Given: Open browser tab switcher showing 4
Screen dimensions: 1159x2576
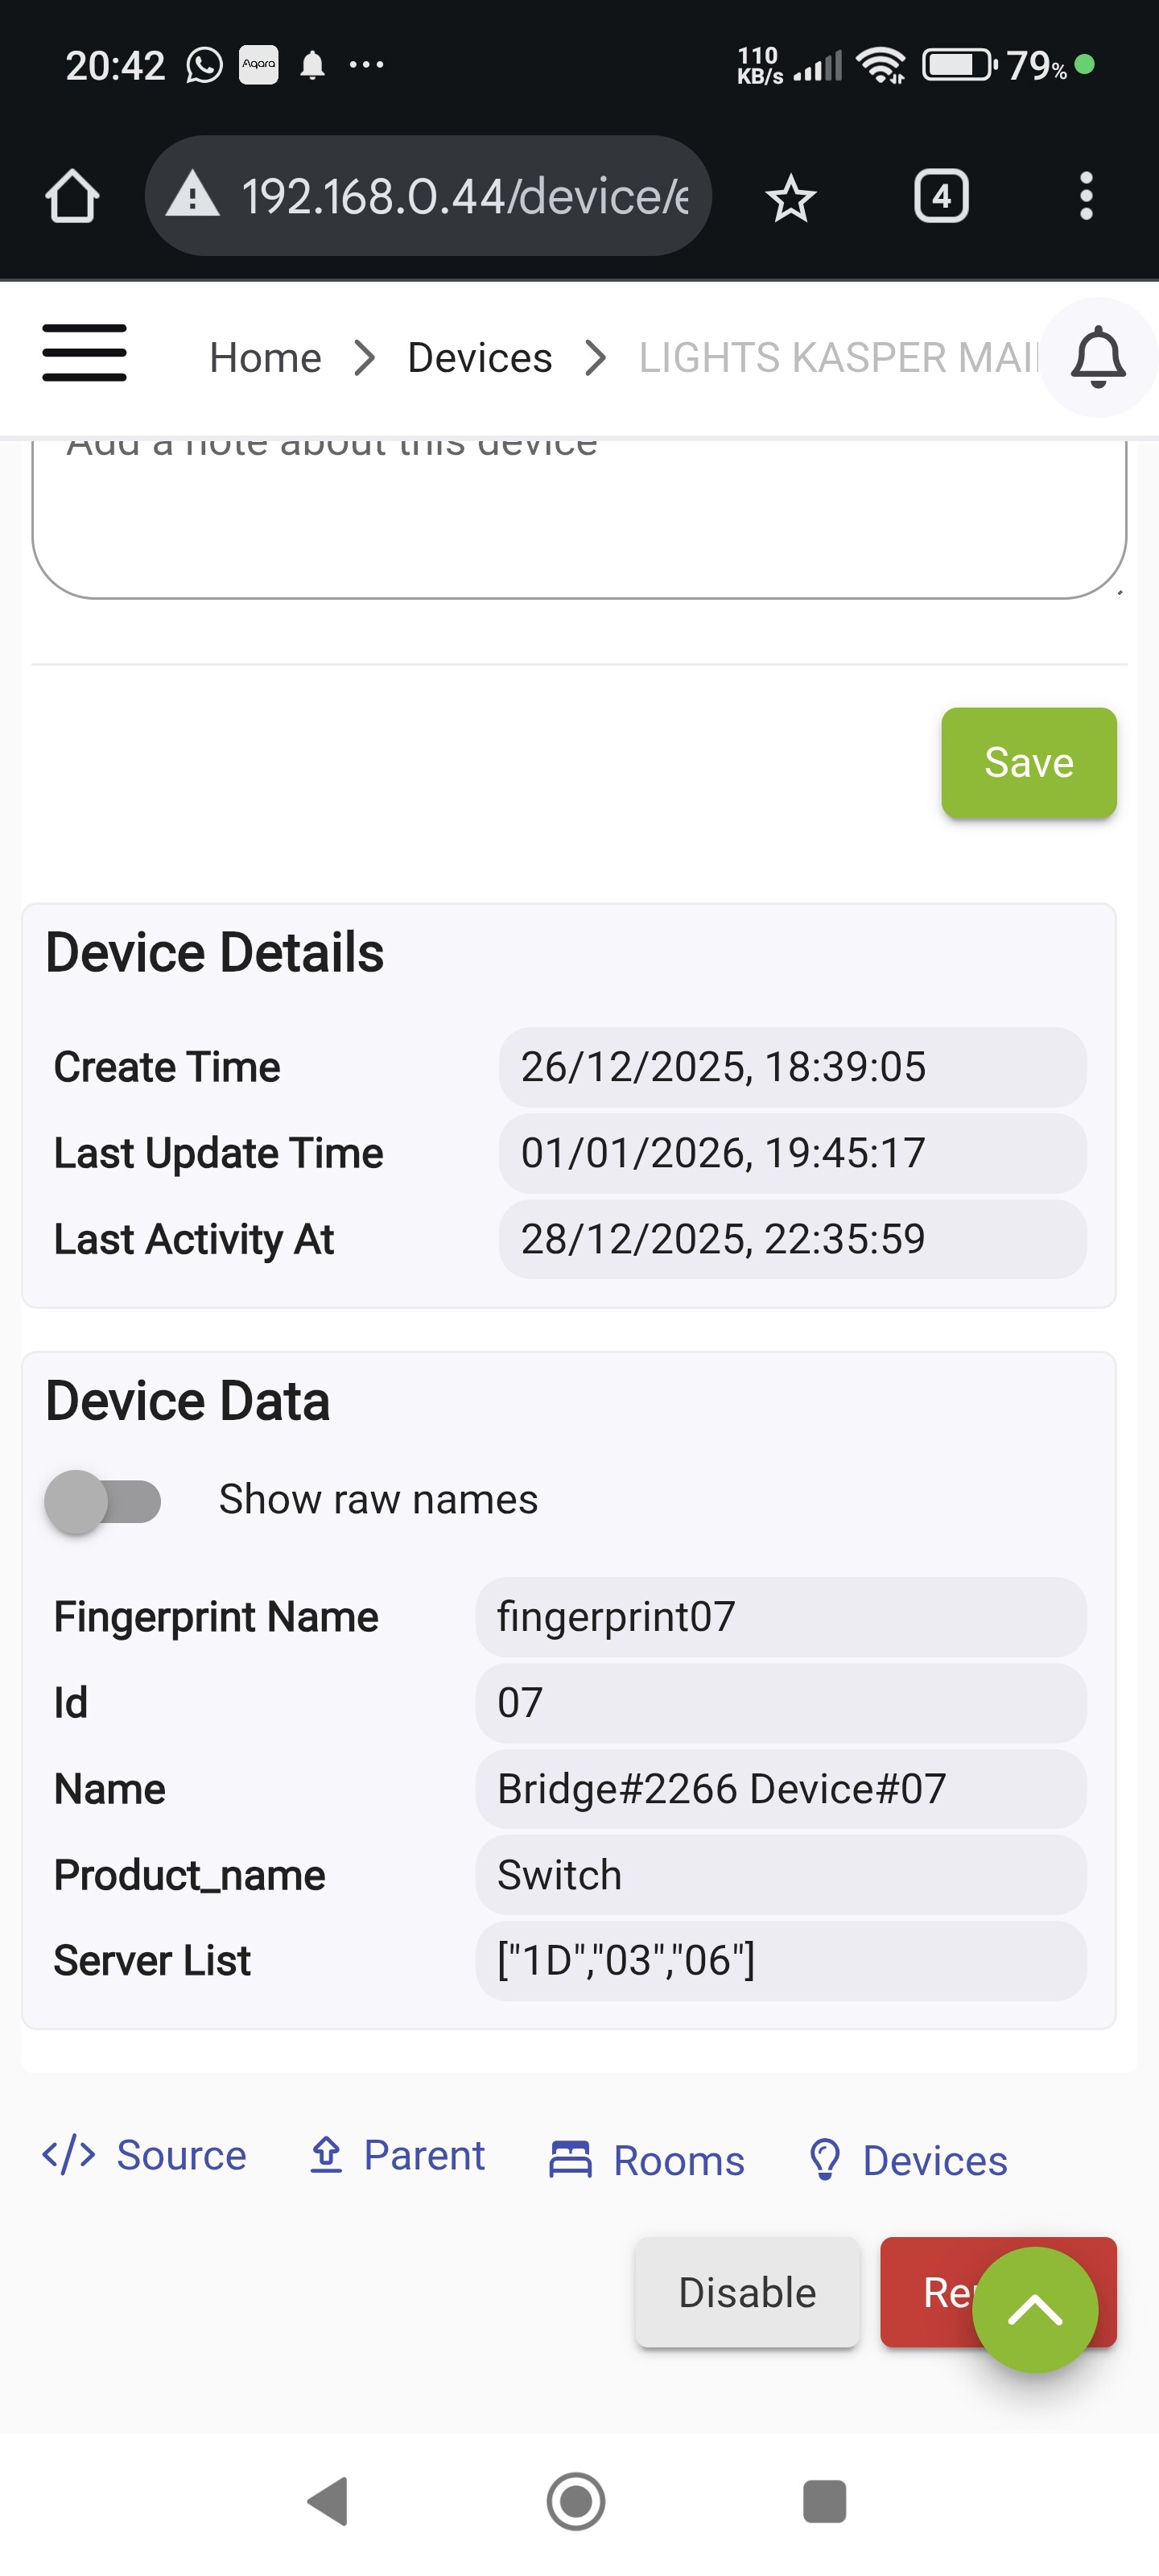Looking at the screenshot, I should pos(940,196).
